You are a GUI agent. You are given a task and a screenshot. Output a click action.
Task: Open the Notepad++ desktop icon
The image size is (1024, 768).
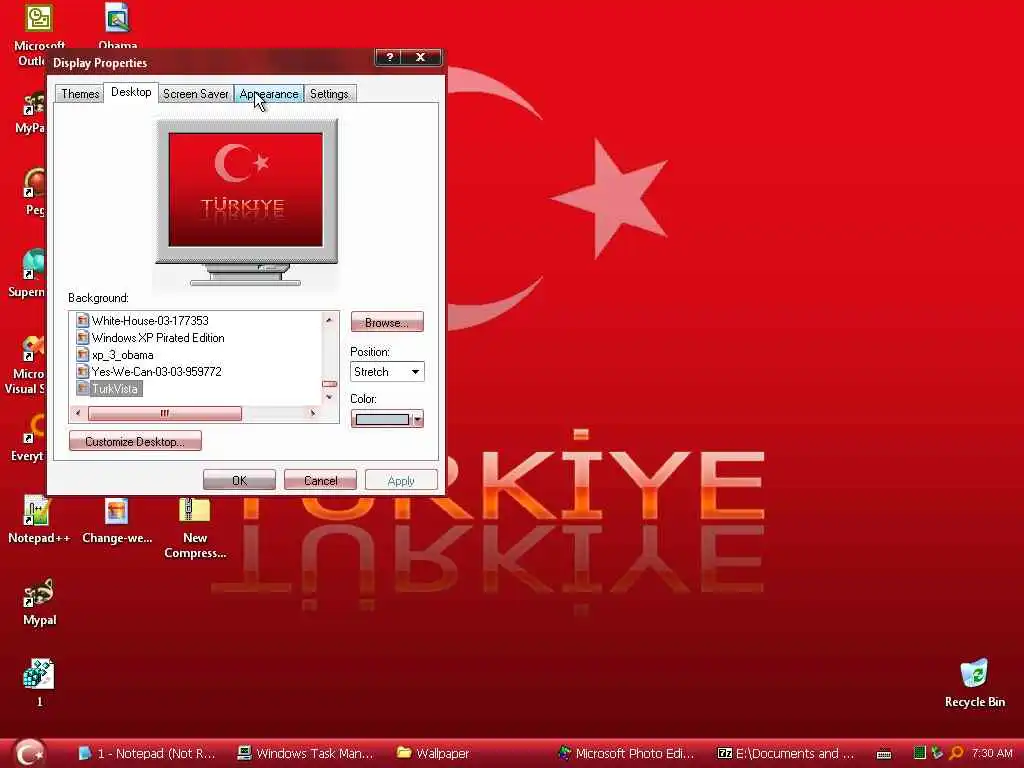pyautogui.click(x=39, y=520)
